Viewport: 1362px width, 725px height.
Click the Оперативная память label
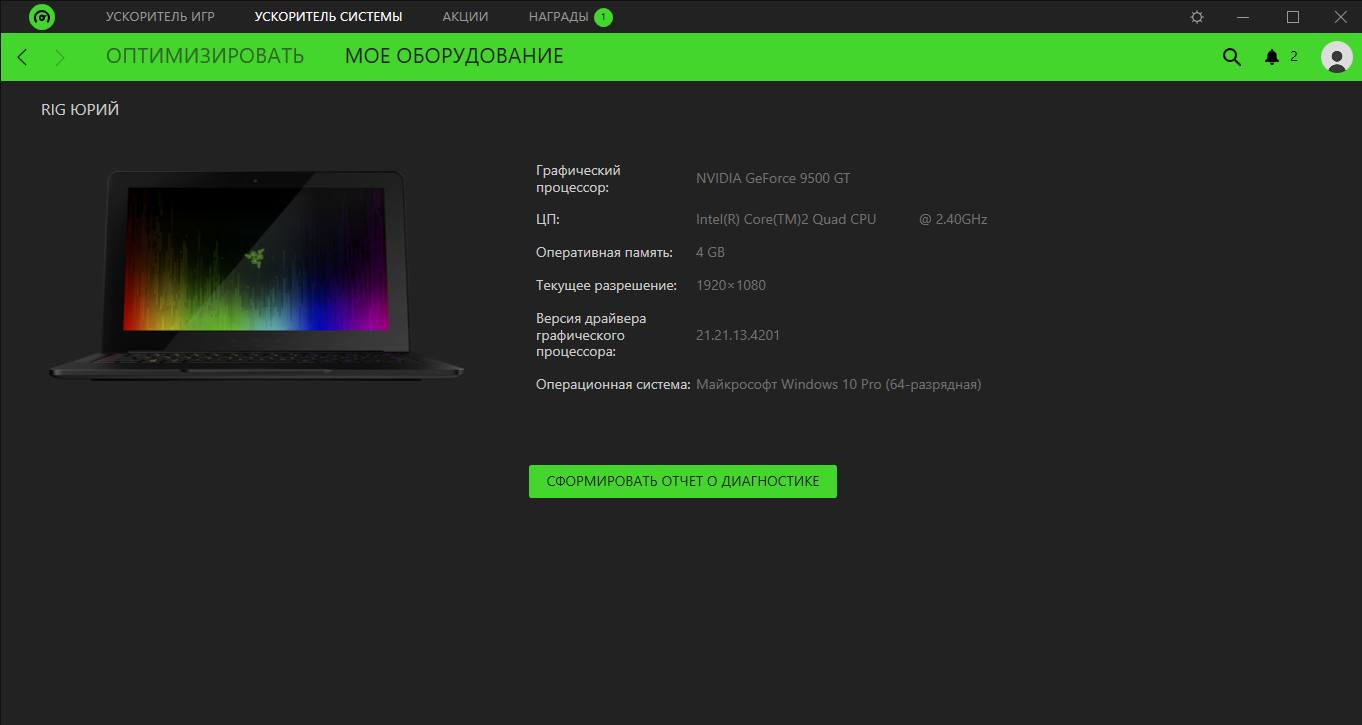coord(604,252)
